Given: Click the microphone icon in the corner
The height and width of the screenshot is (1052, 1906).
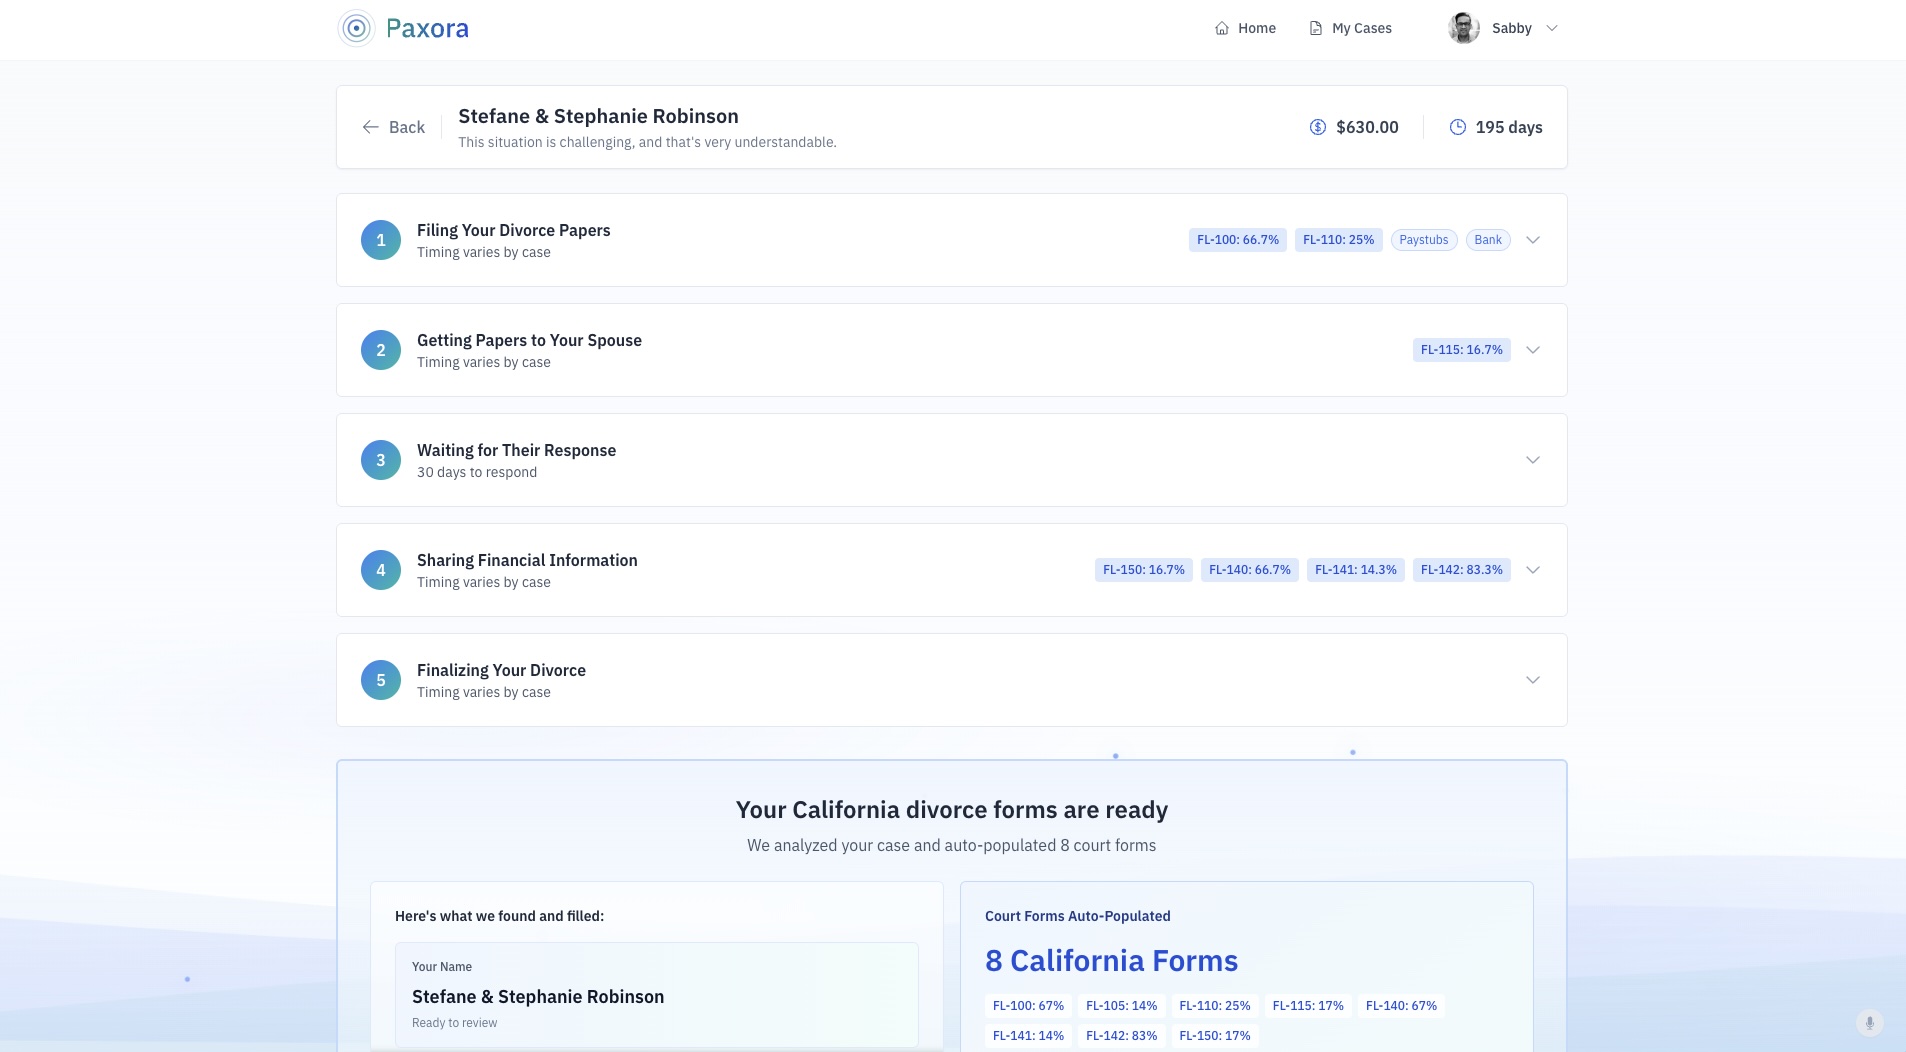Looking at the screenshot, I should click(1869, 1022).
